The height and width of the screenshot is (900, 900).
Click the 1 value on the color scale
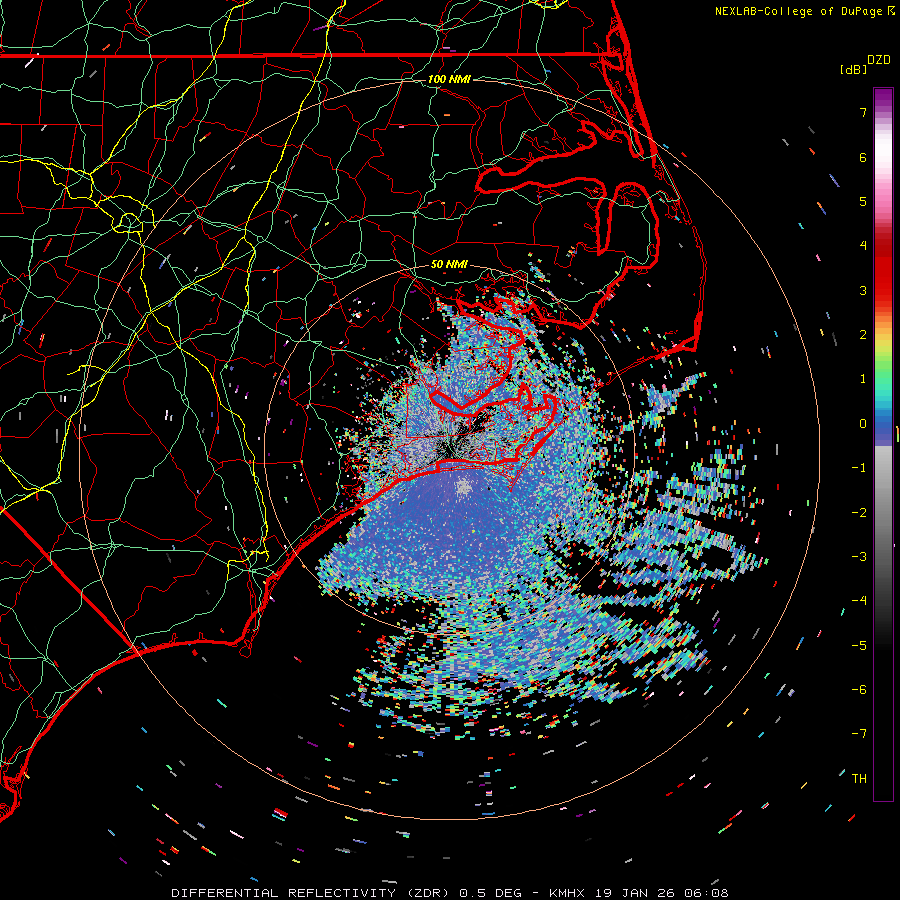(863, 379)
